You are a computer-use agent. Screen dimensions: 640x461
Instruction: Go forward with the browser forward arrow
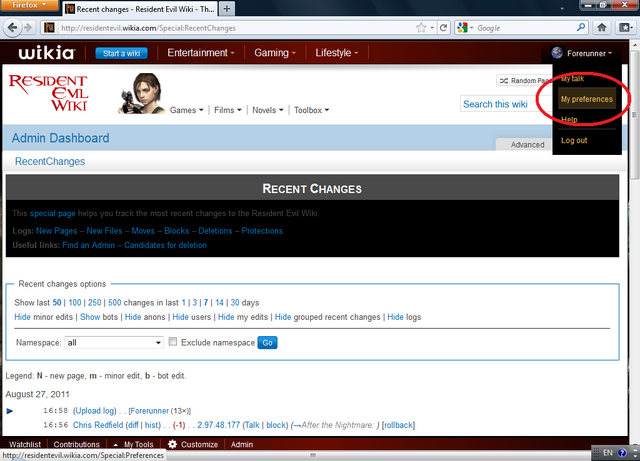[x=28, y=28]
